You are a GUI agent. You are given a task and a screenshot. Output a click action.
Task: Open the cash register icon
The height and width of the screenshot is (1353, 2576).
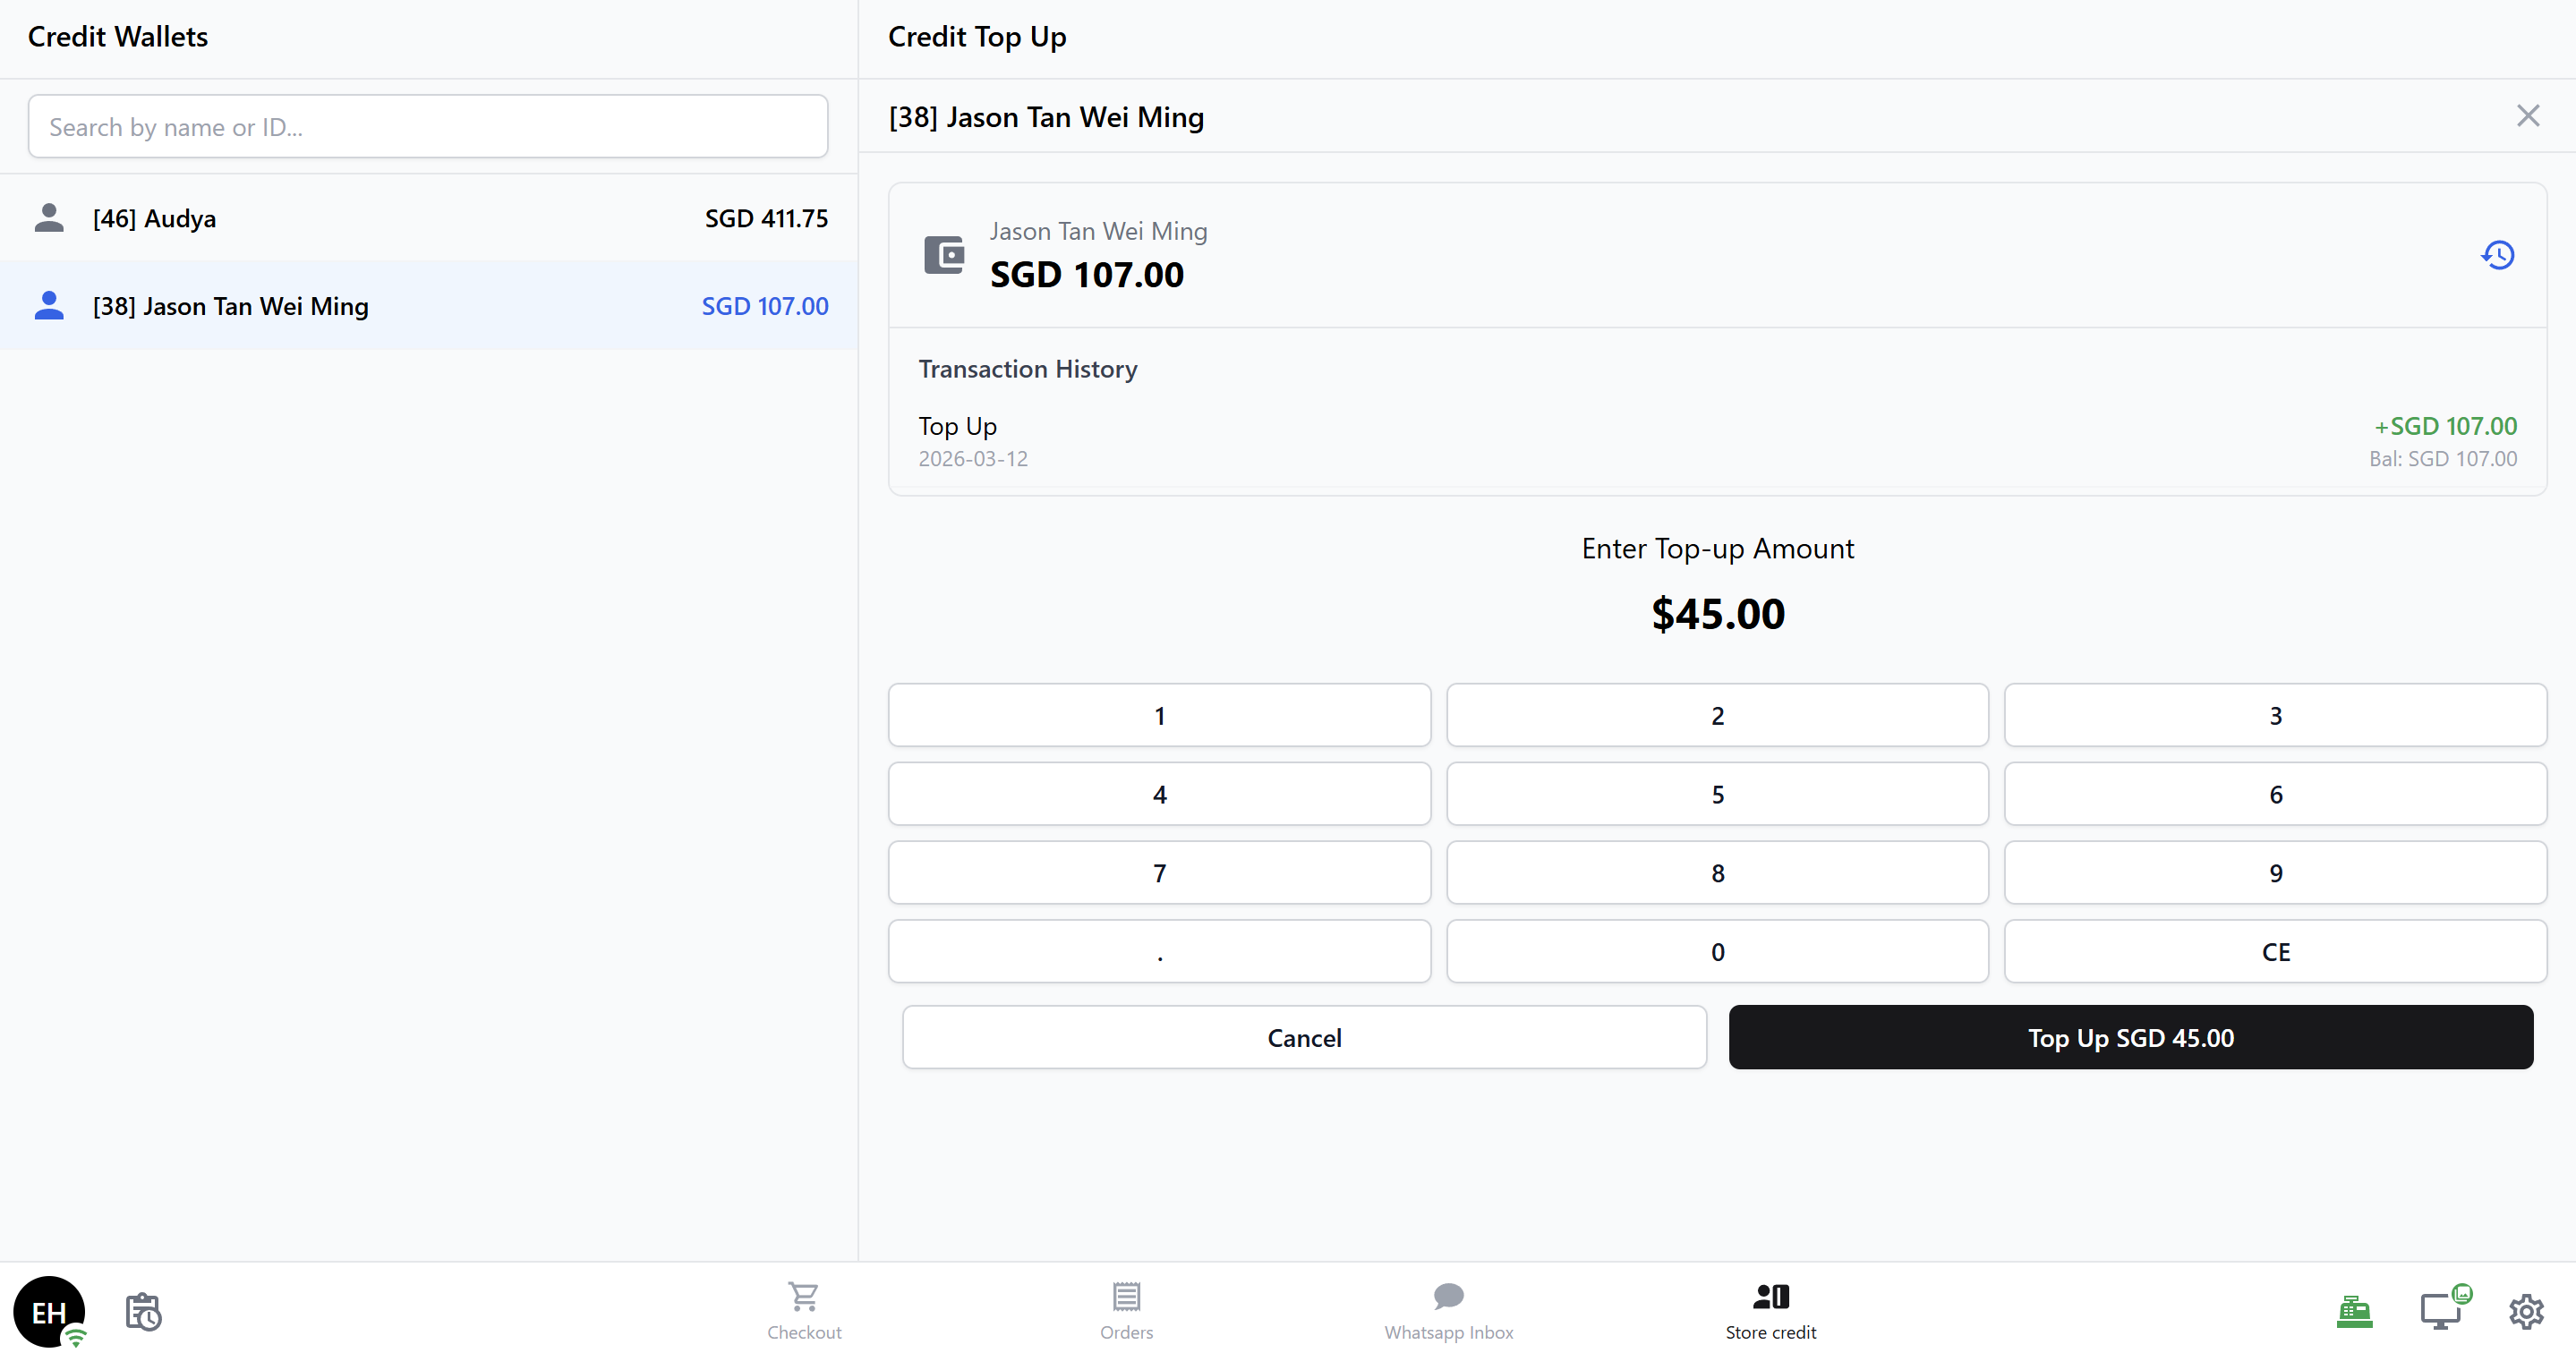[2354, 1311]
